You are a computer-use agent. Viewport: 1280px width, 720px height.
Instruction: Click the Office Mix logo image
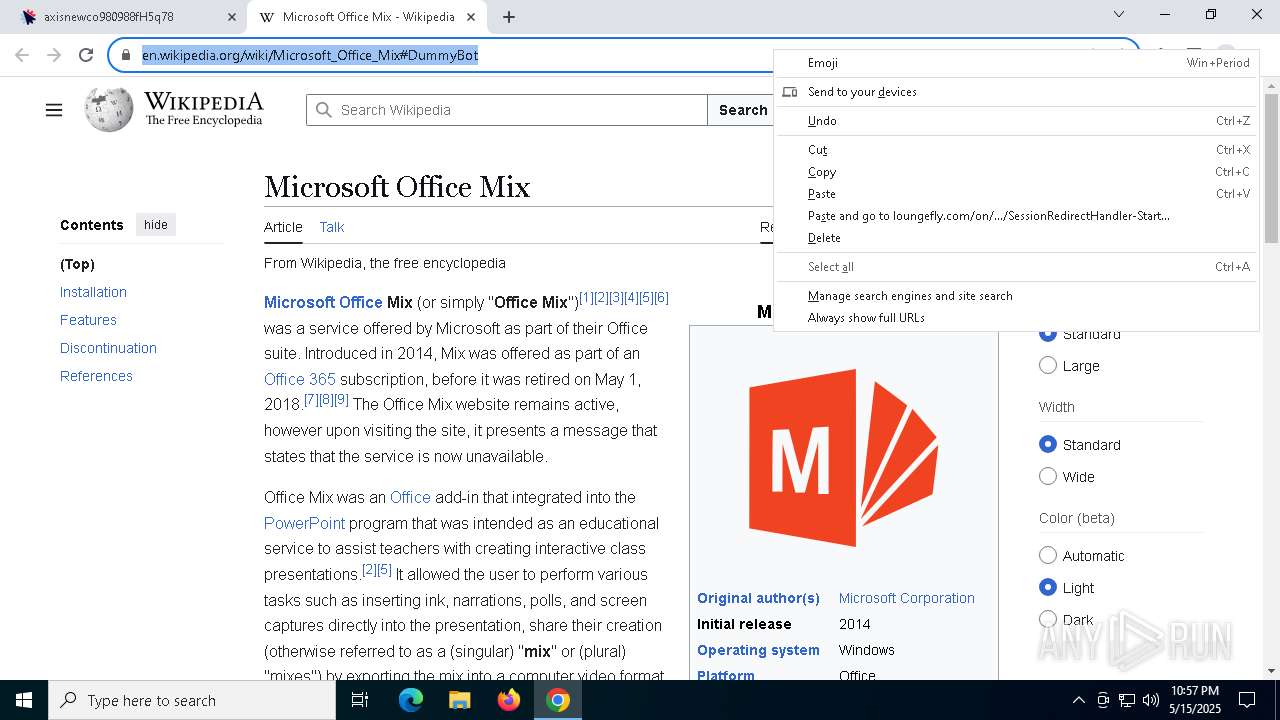pos(843,458)
